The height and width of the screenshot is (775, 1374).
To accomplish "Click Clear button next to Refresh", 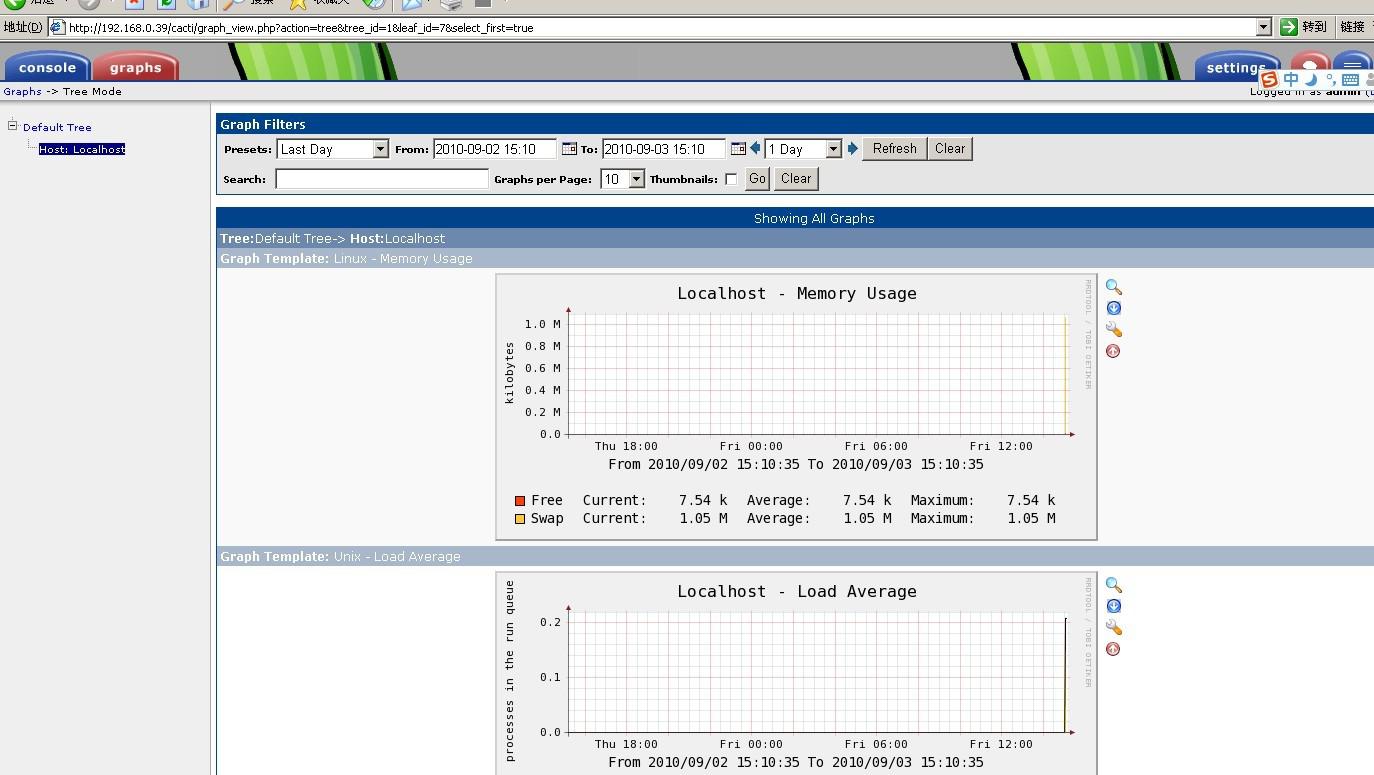I will point(950,149).
